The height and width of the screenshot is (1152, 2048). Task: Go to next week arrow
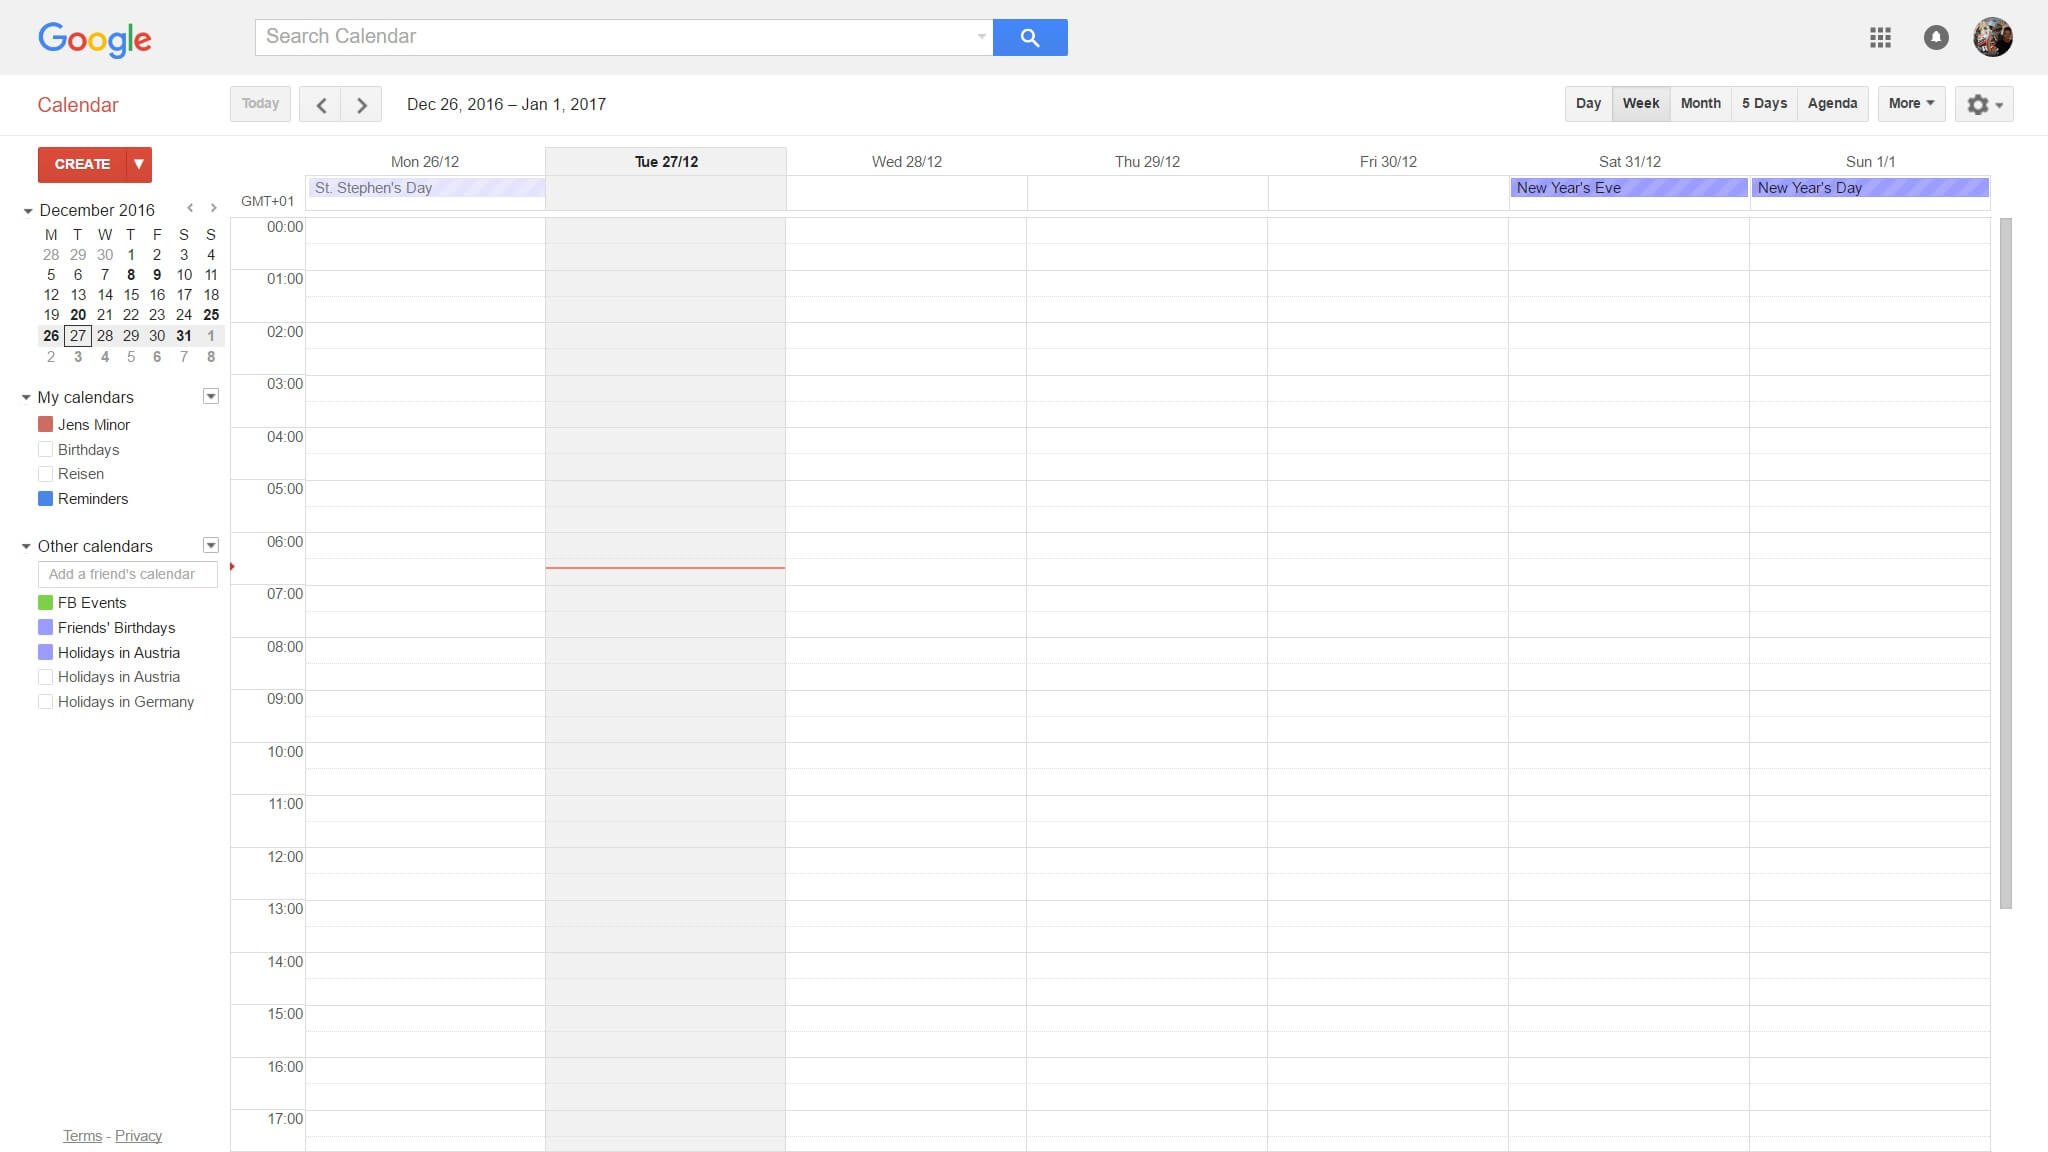click(x=362, y=105)
